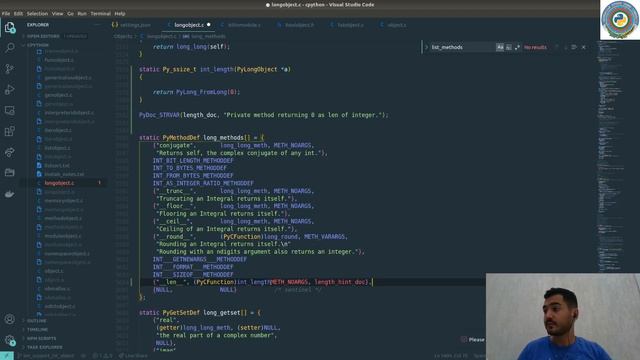
Task: Open the Help menu
Action: pyautogui.click(x=120, y=13)
